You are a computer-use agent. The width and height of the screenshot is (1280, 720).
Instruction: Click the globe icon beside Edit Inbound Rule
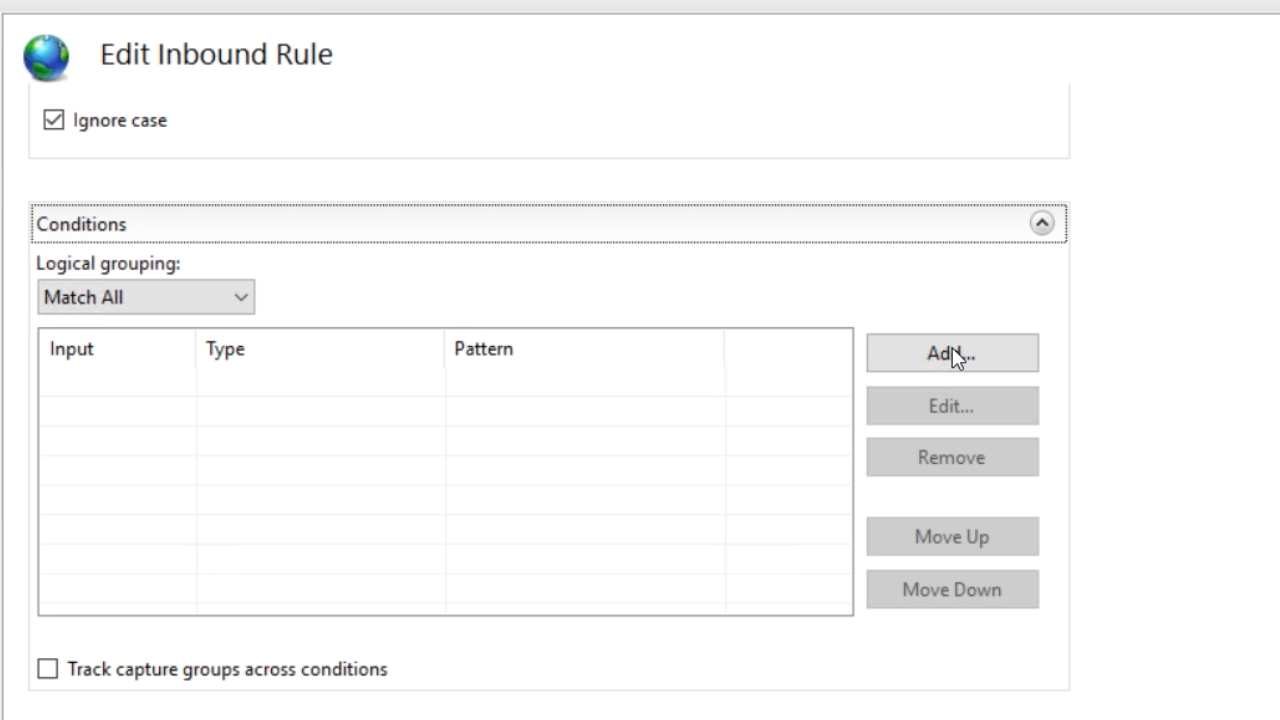click(x=46, y=57)
